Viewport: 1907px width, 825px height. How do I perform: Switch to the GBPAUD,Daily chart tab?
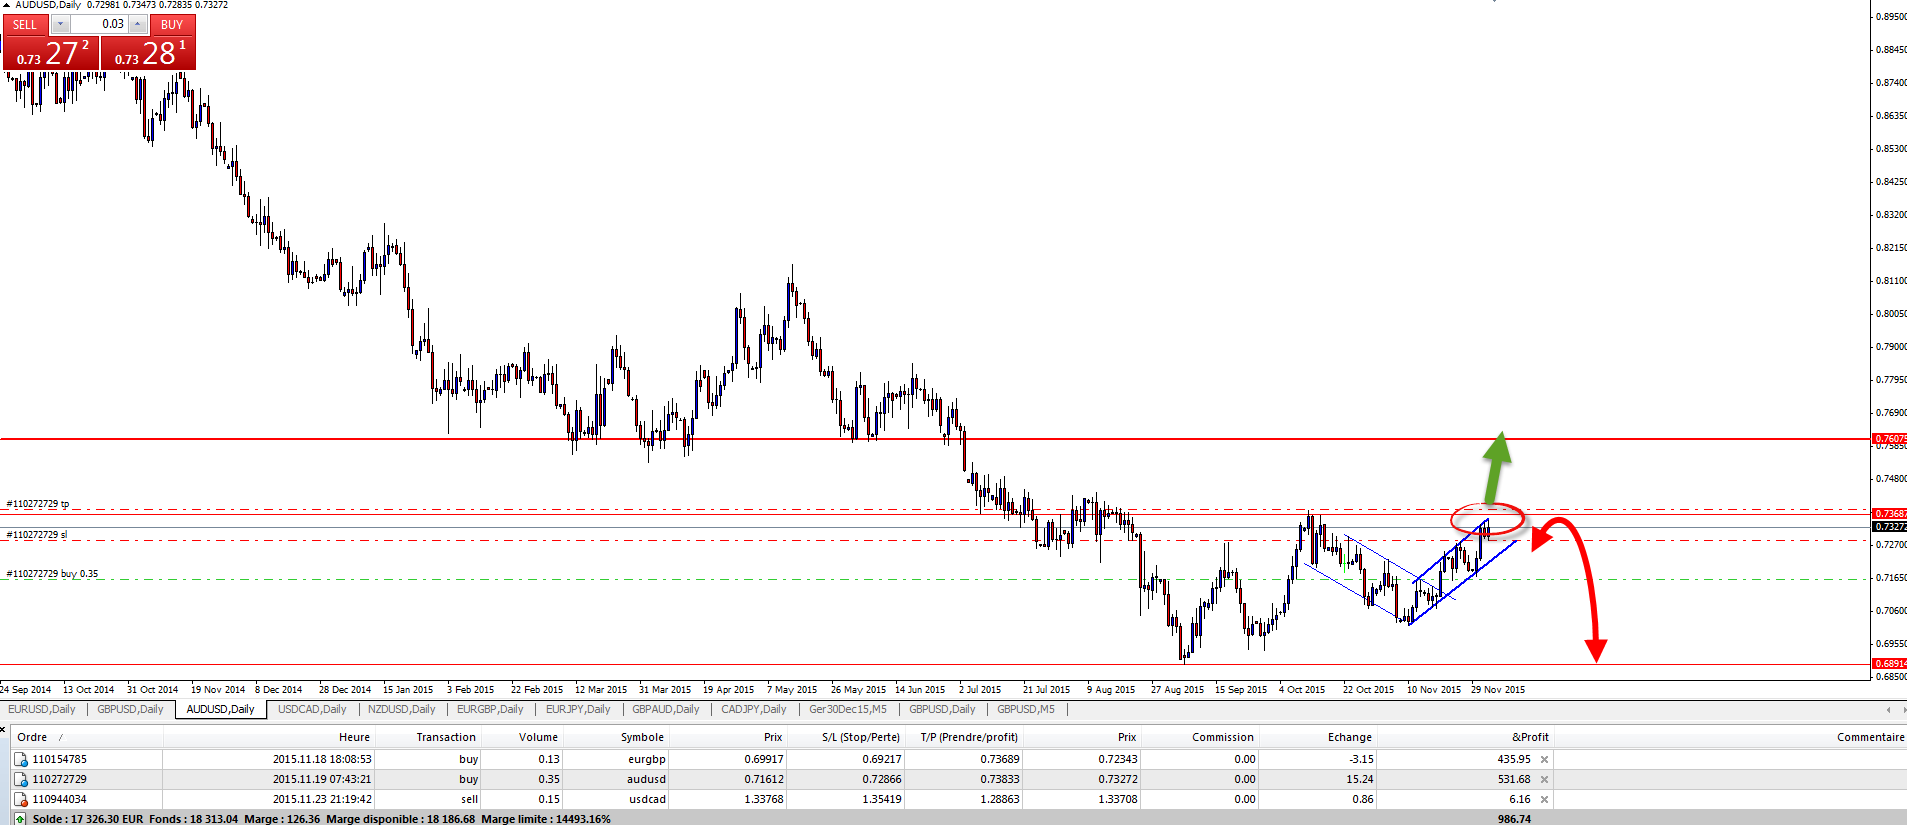667,709
